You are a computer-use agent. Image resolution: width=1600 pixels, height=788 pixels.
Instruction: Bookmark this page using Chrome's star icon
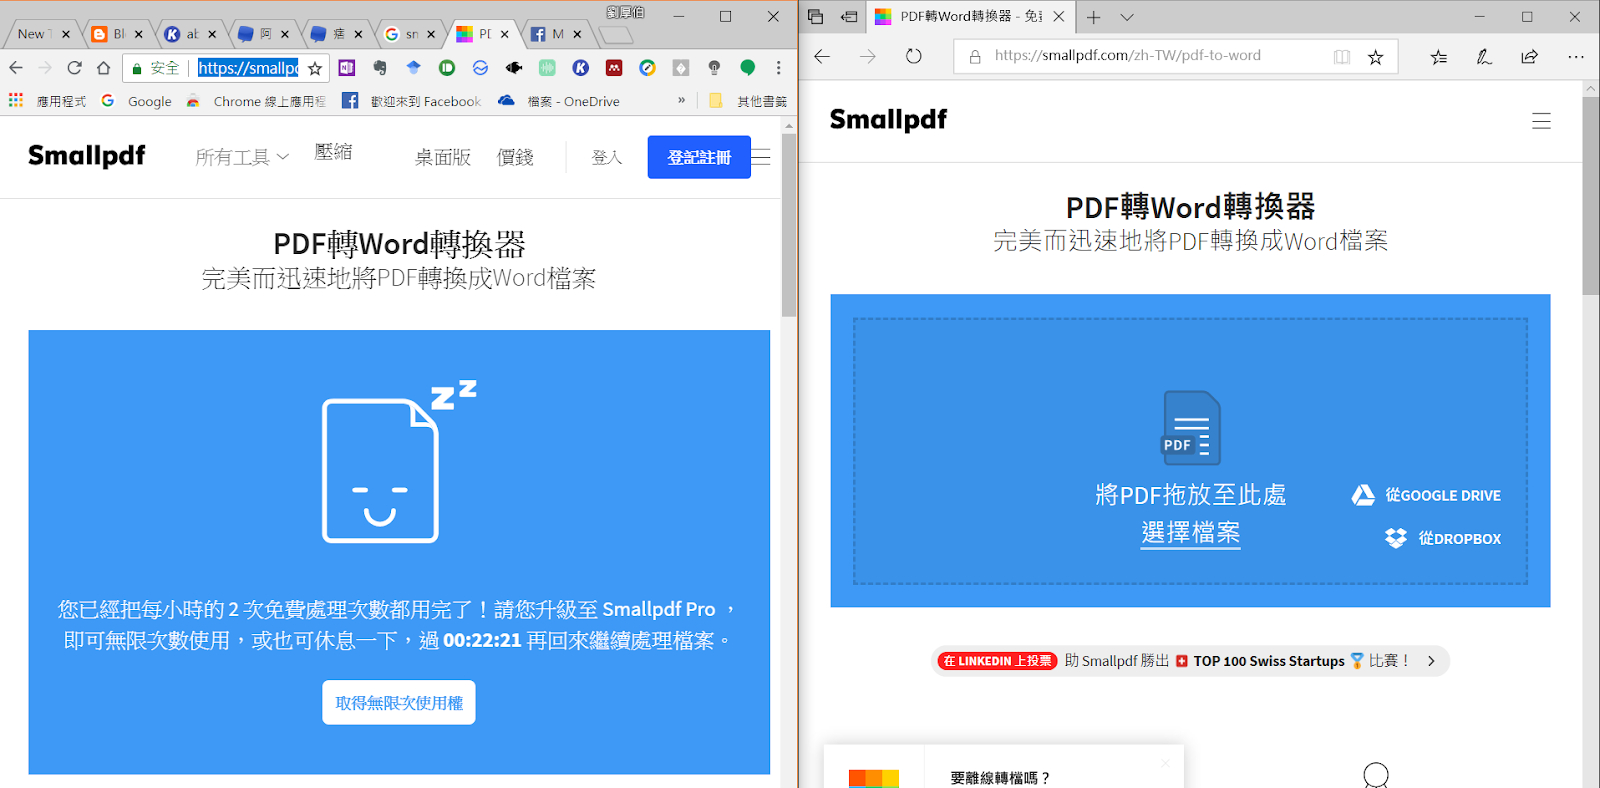315,68
